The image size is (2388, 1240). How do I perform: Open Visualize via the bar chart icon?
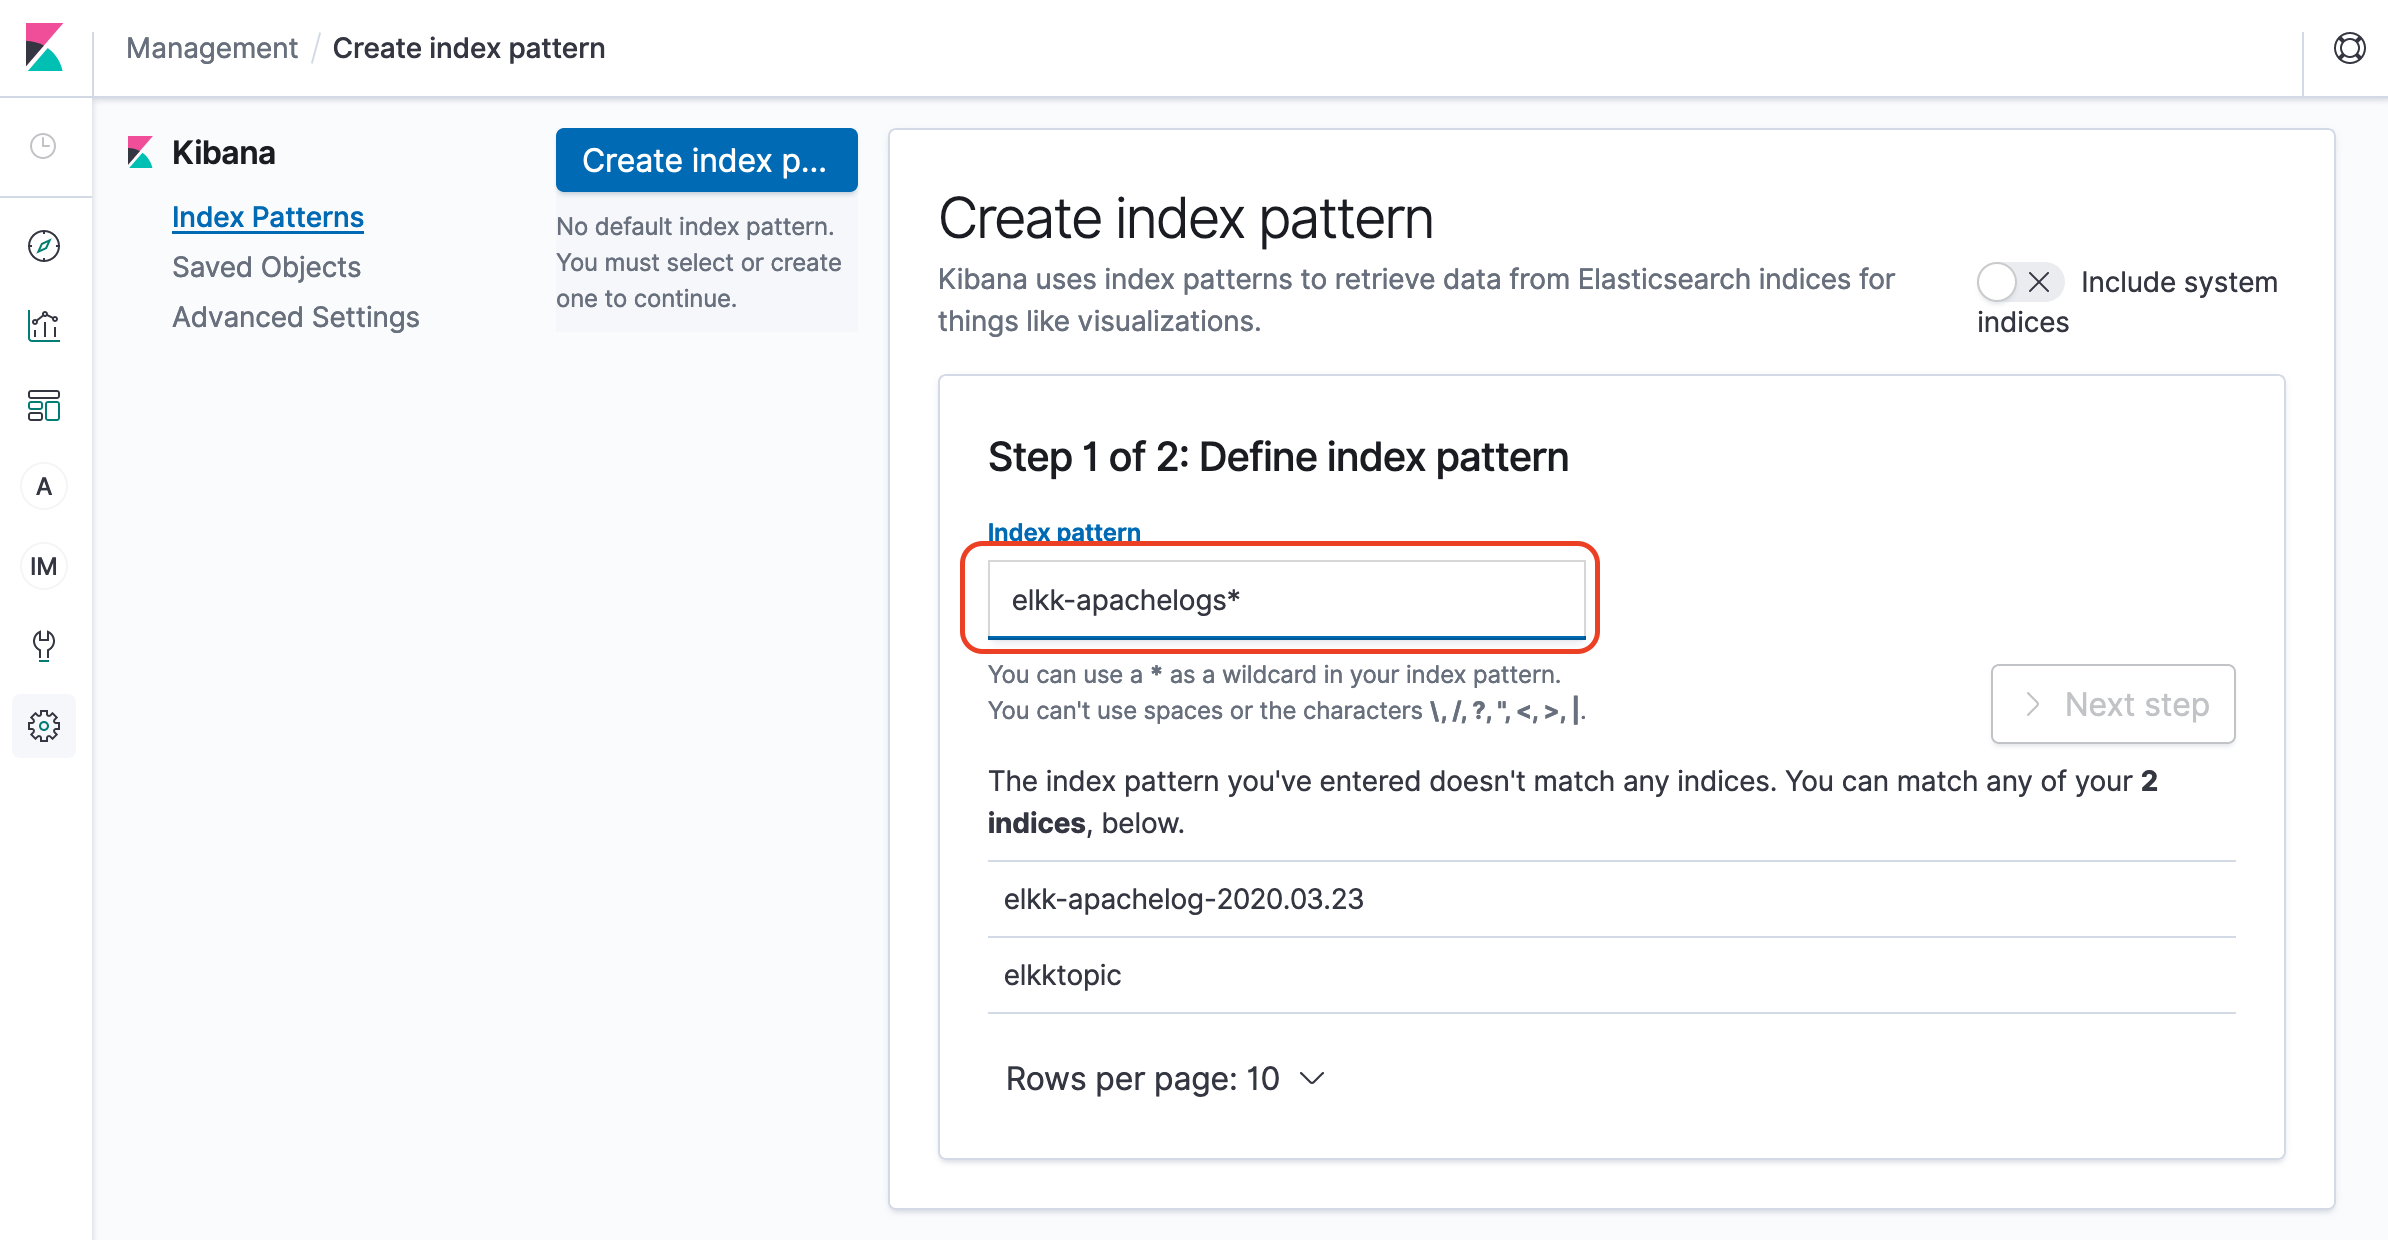(44, 326)
